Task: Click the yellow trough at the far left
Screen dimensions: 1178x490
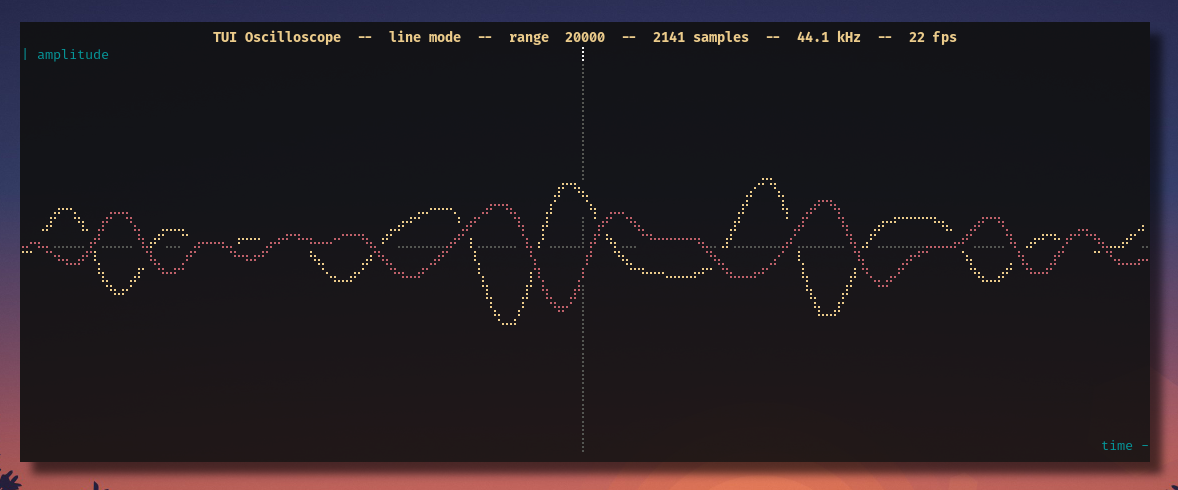Action: [x=118, y=292]
